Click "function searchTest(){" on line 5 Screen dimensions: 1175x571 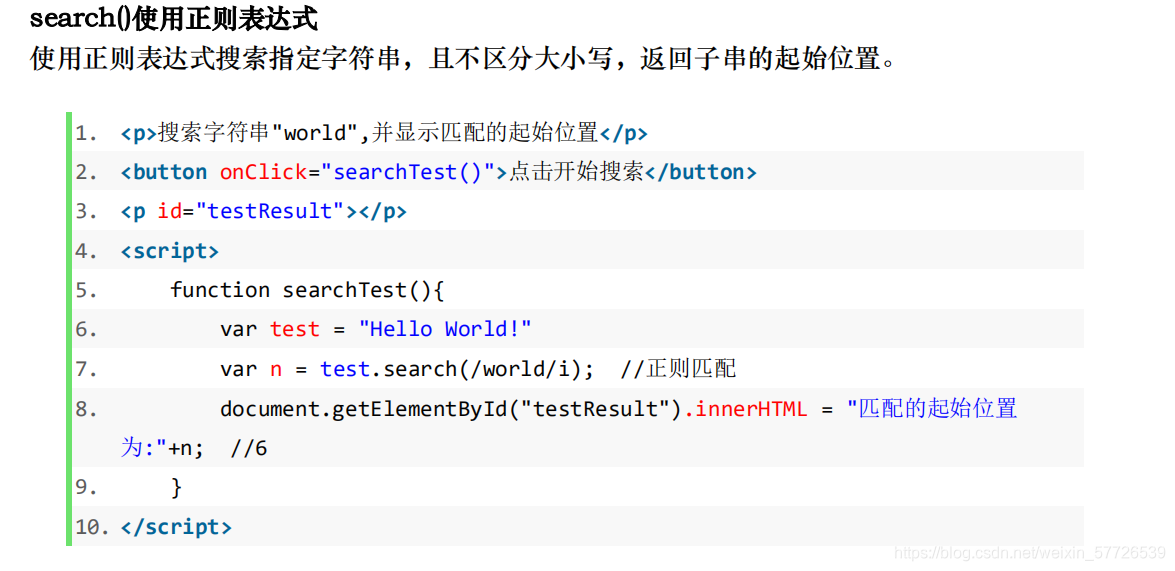click(307, 290)
